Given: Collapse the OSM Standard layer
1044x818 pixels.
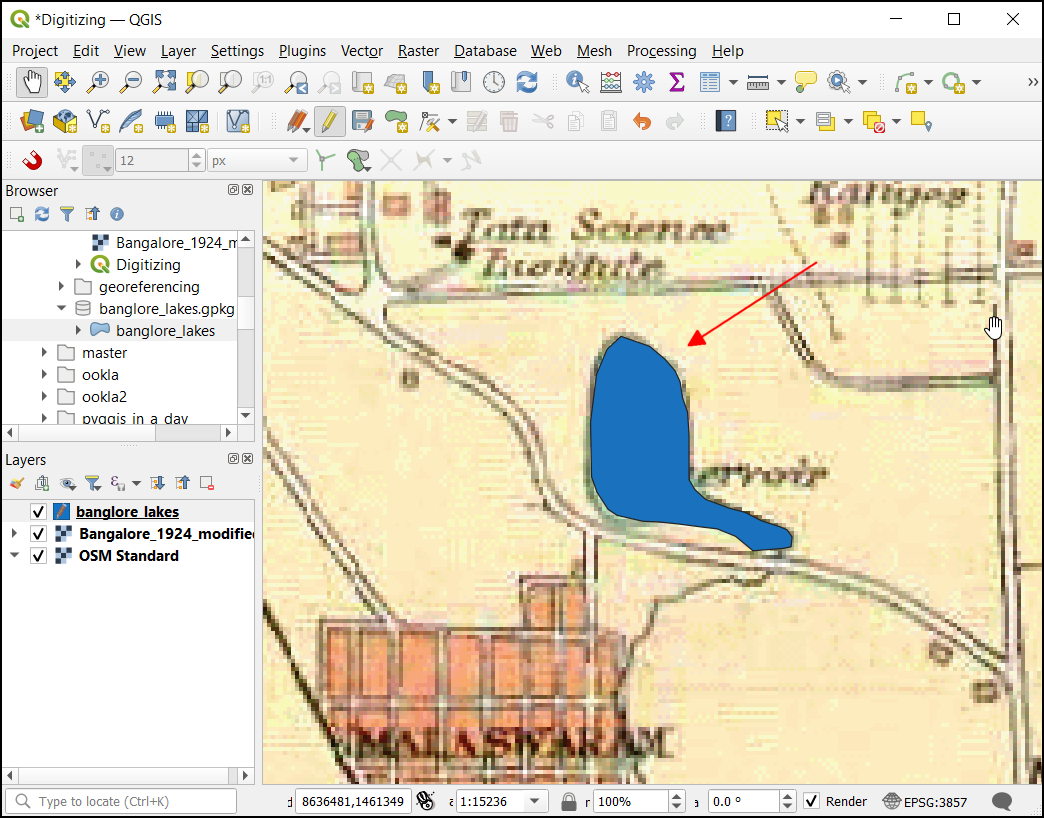Looking at the screenshot, I should pos(14,555).
